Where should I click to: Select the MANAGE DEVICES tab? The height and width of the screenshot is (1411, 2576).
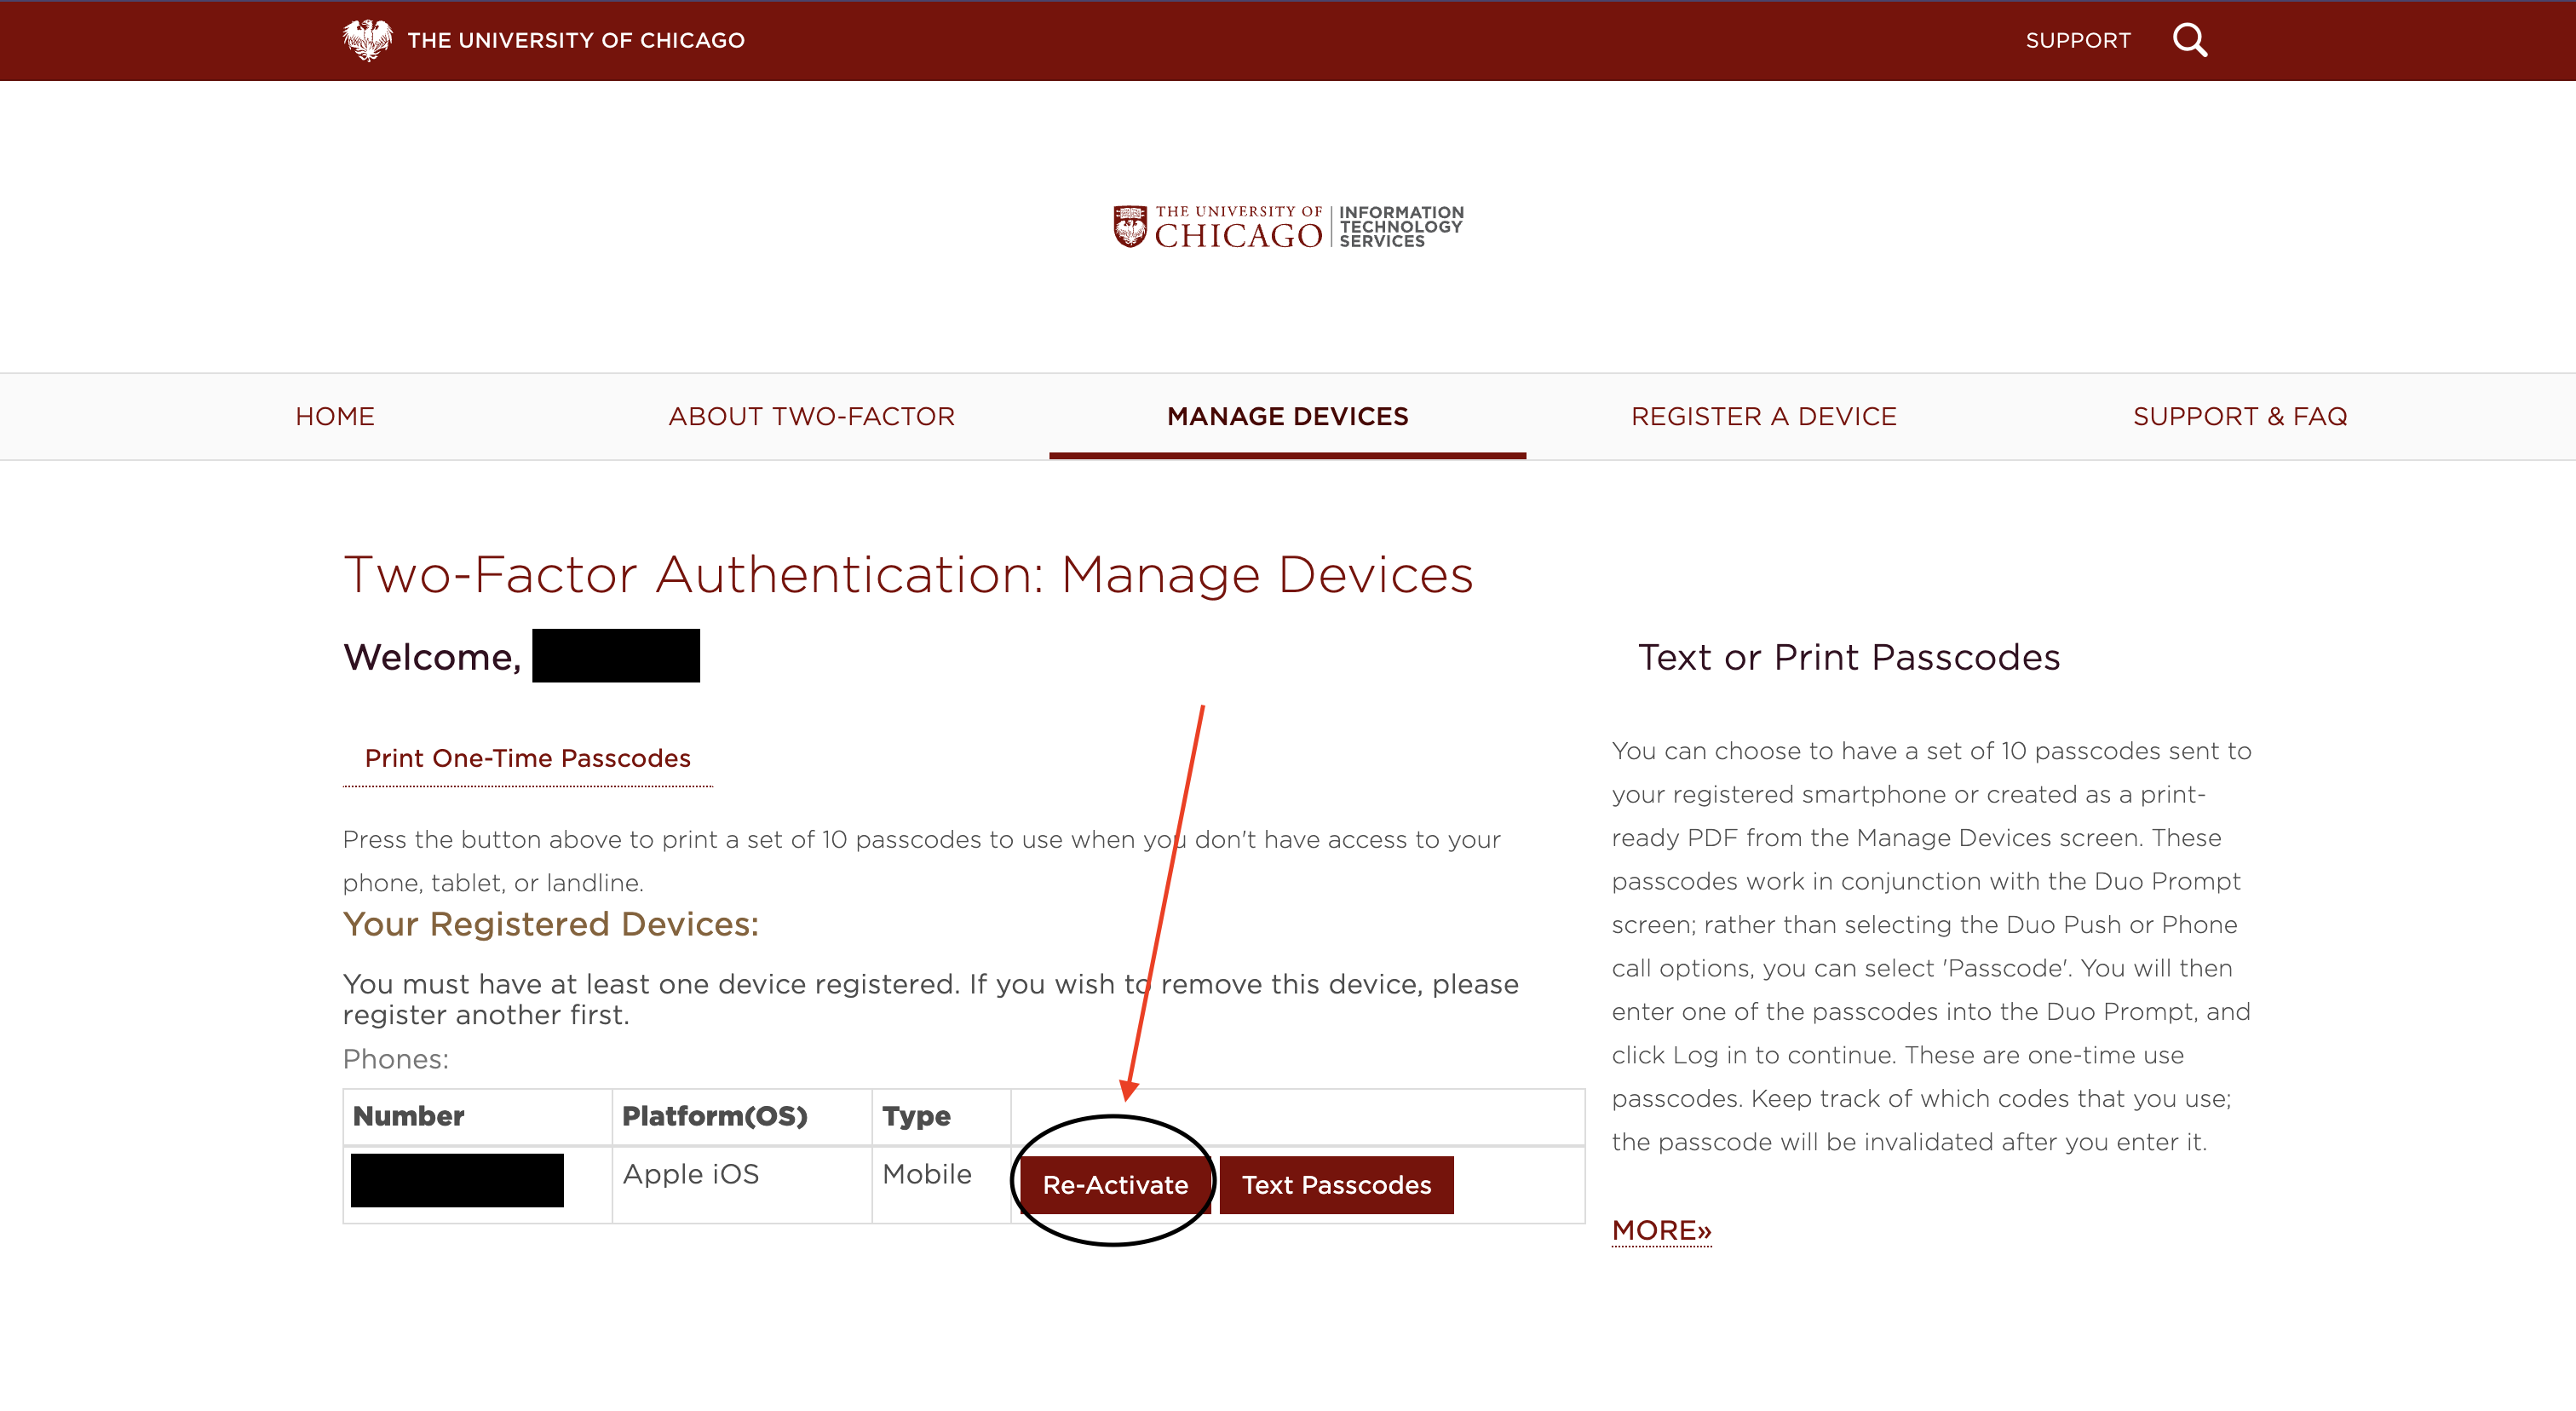[1287, 417]
